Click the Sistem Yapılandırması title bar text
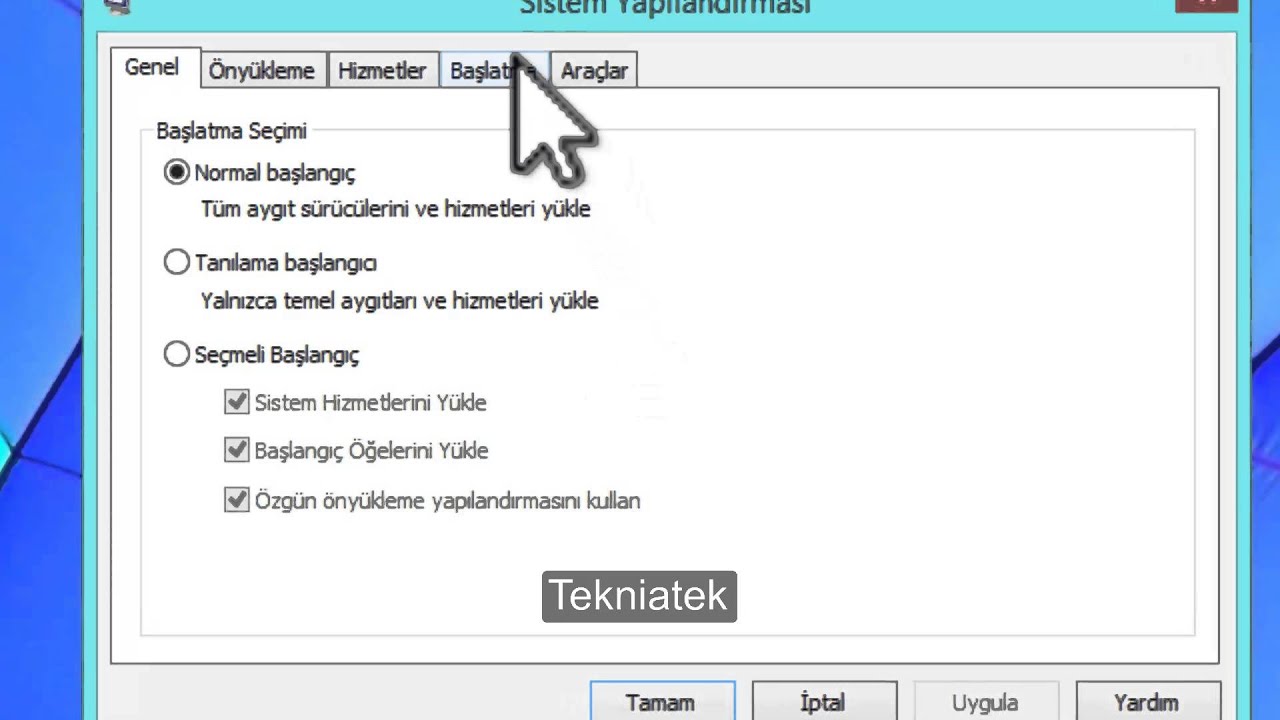 click(665, 7)
